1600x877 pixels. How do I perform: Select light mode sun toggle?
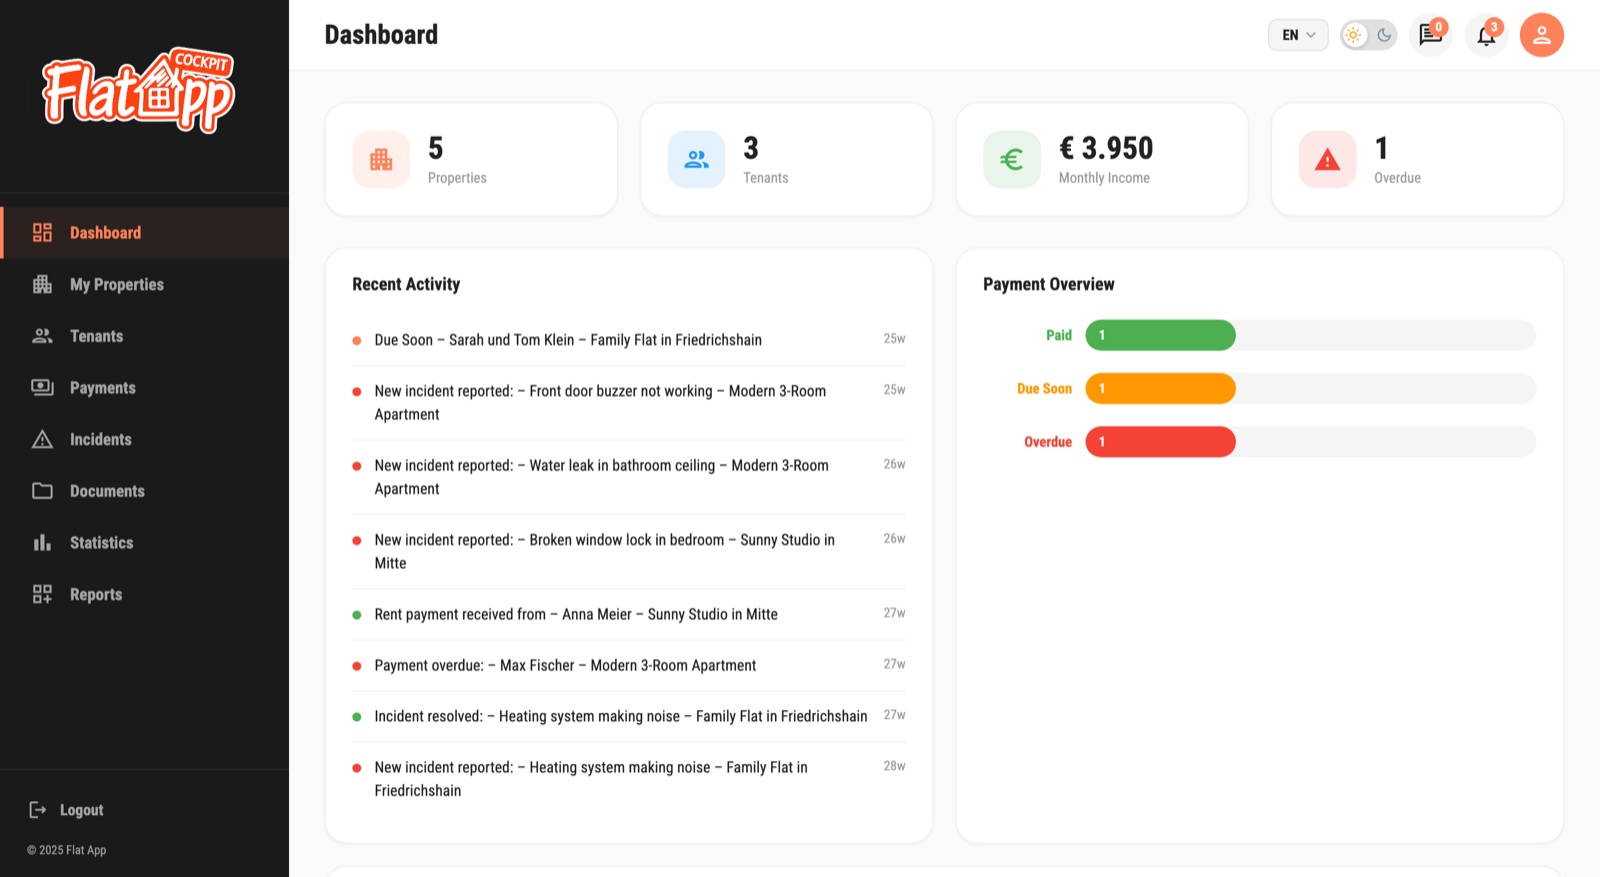(x=1354, y=35)
